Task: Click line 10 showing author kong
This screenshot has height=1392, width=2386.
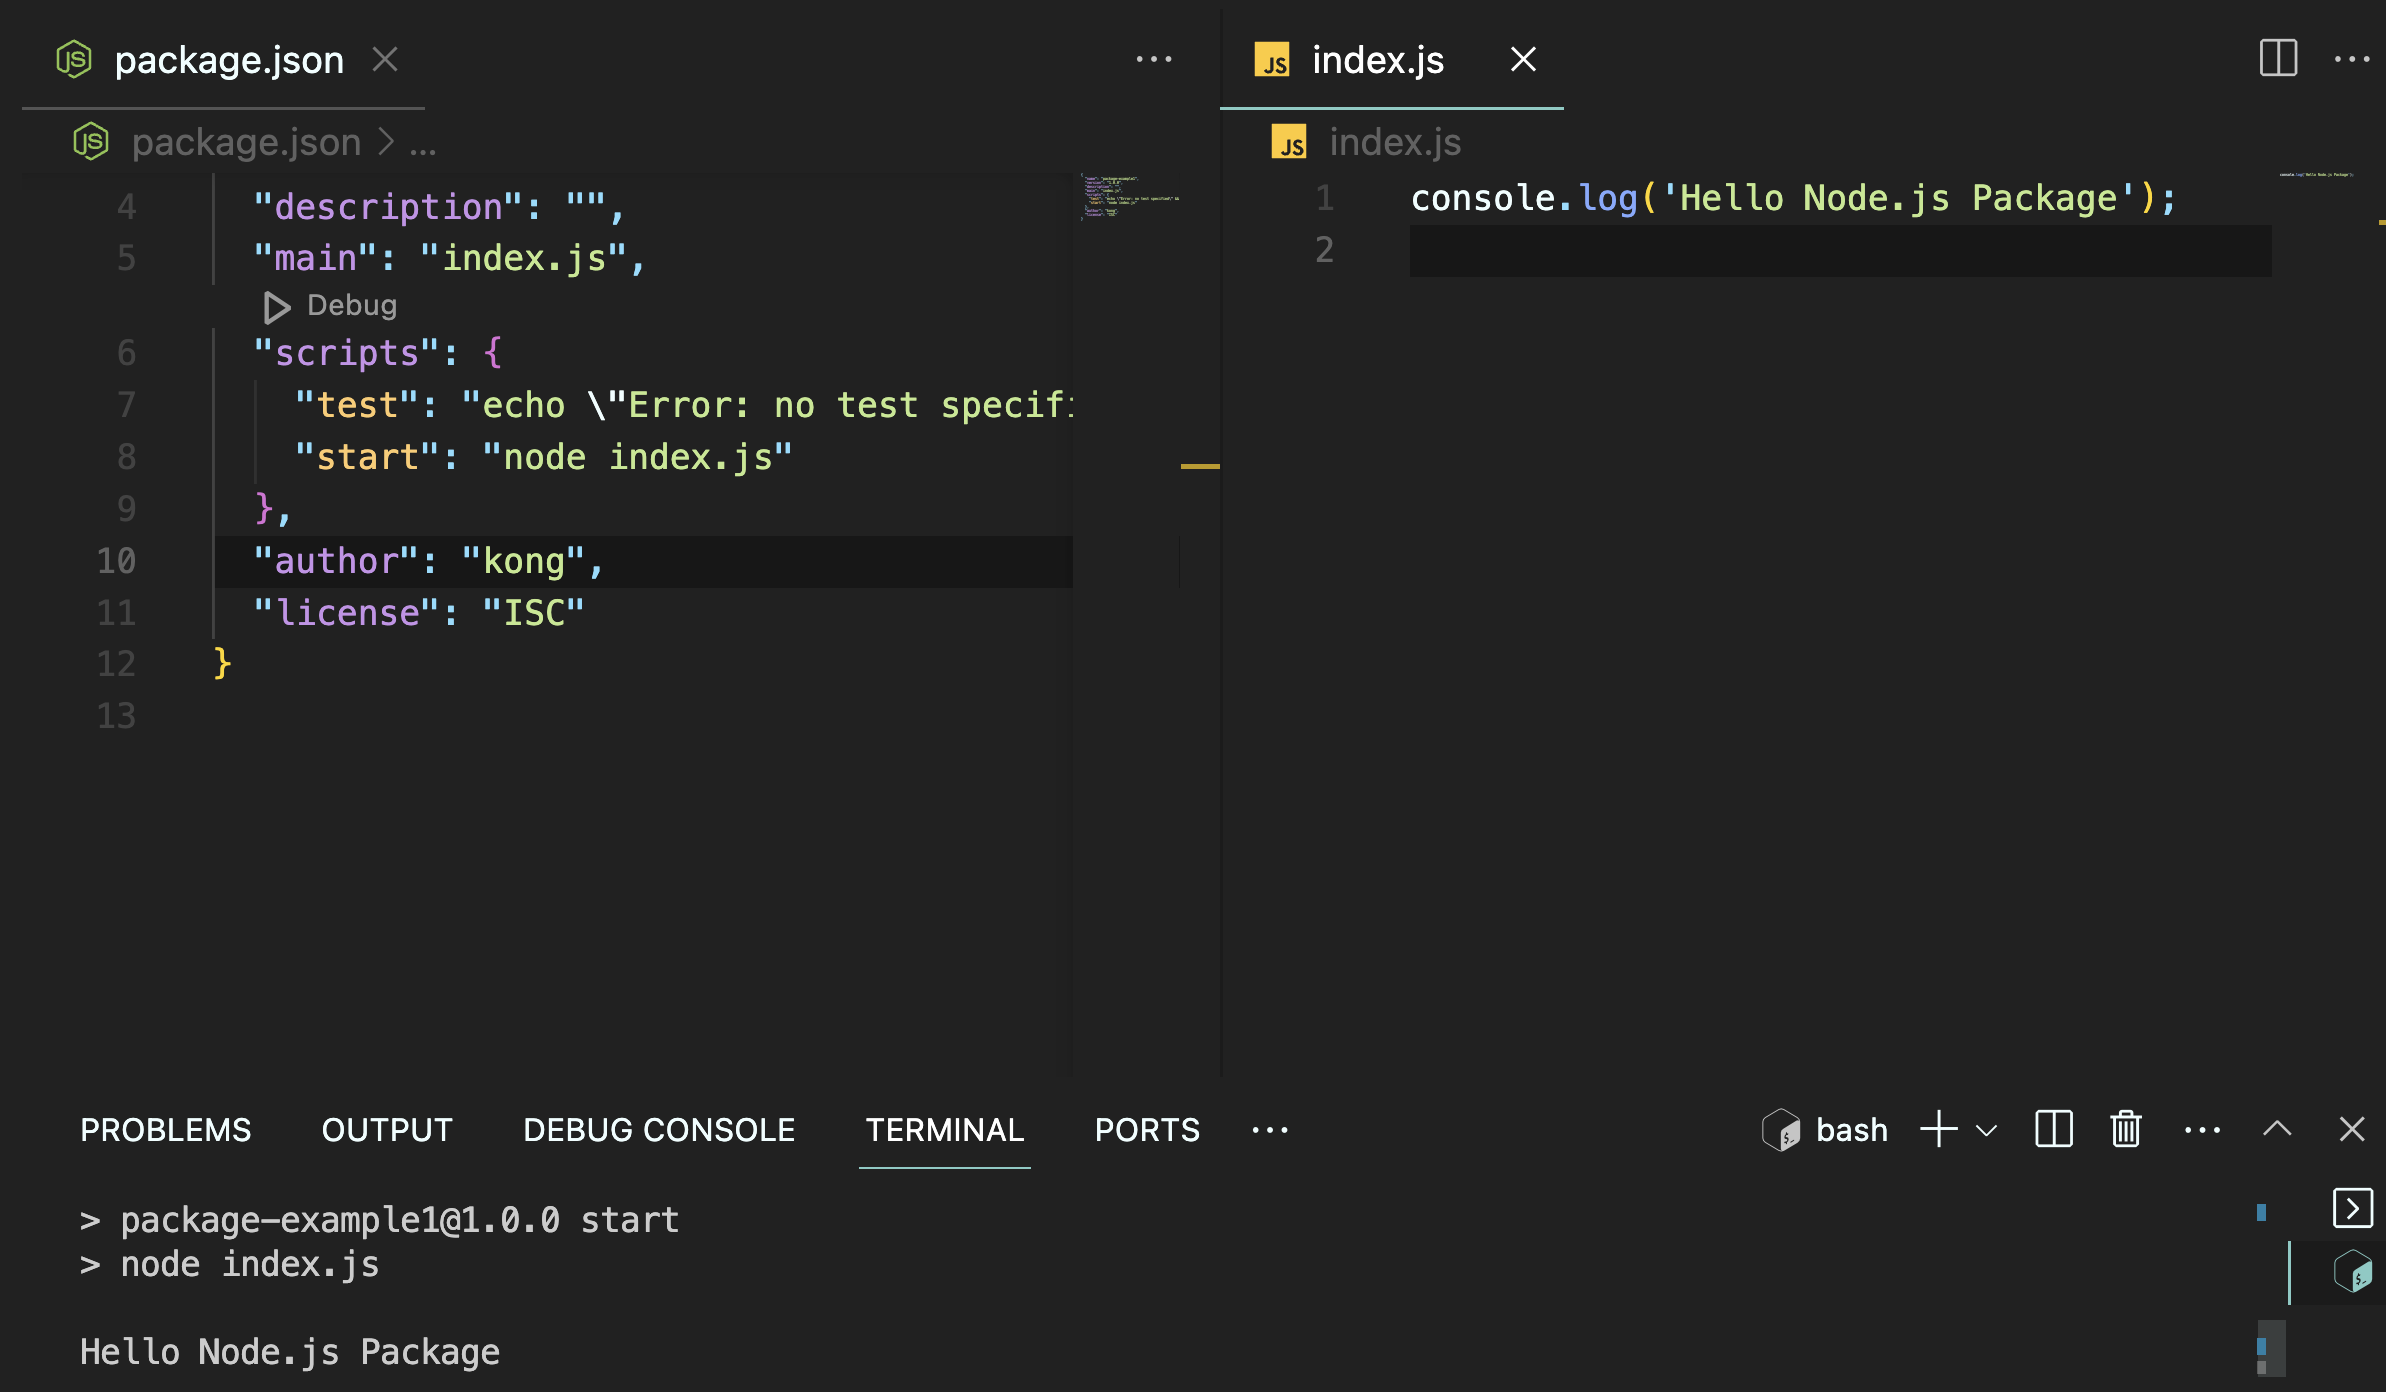Action: point(430,560)
